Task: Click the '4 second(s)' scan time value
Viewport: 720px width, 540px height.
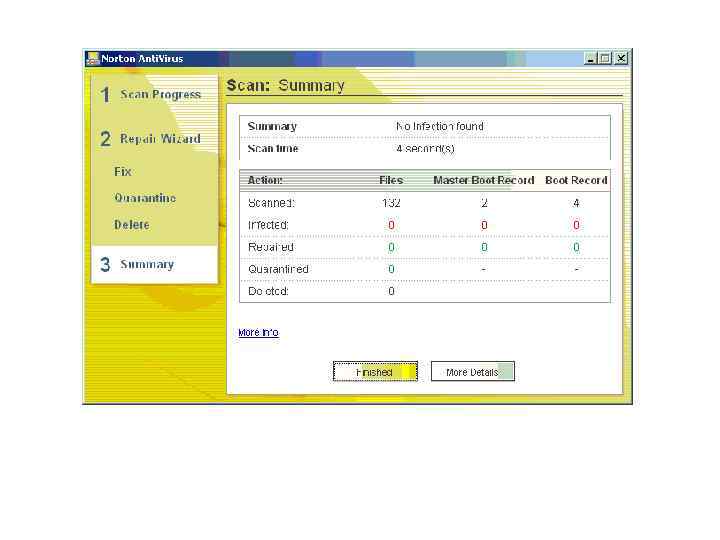Action: tap(425, 149)
